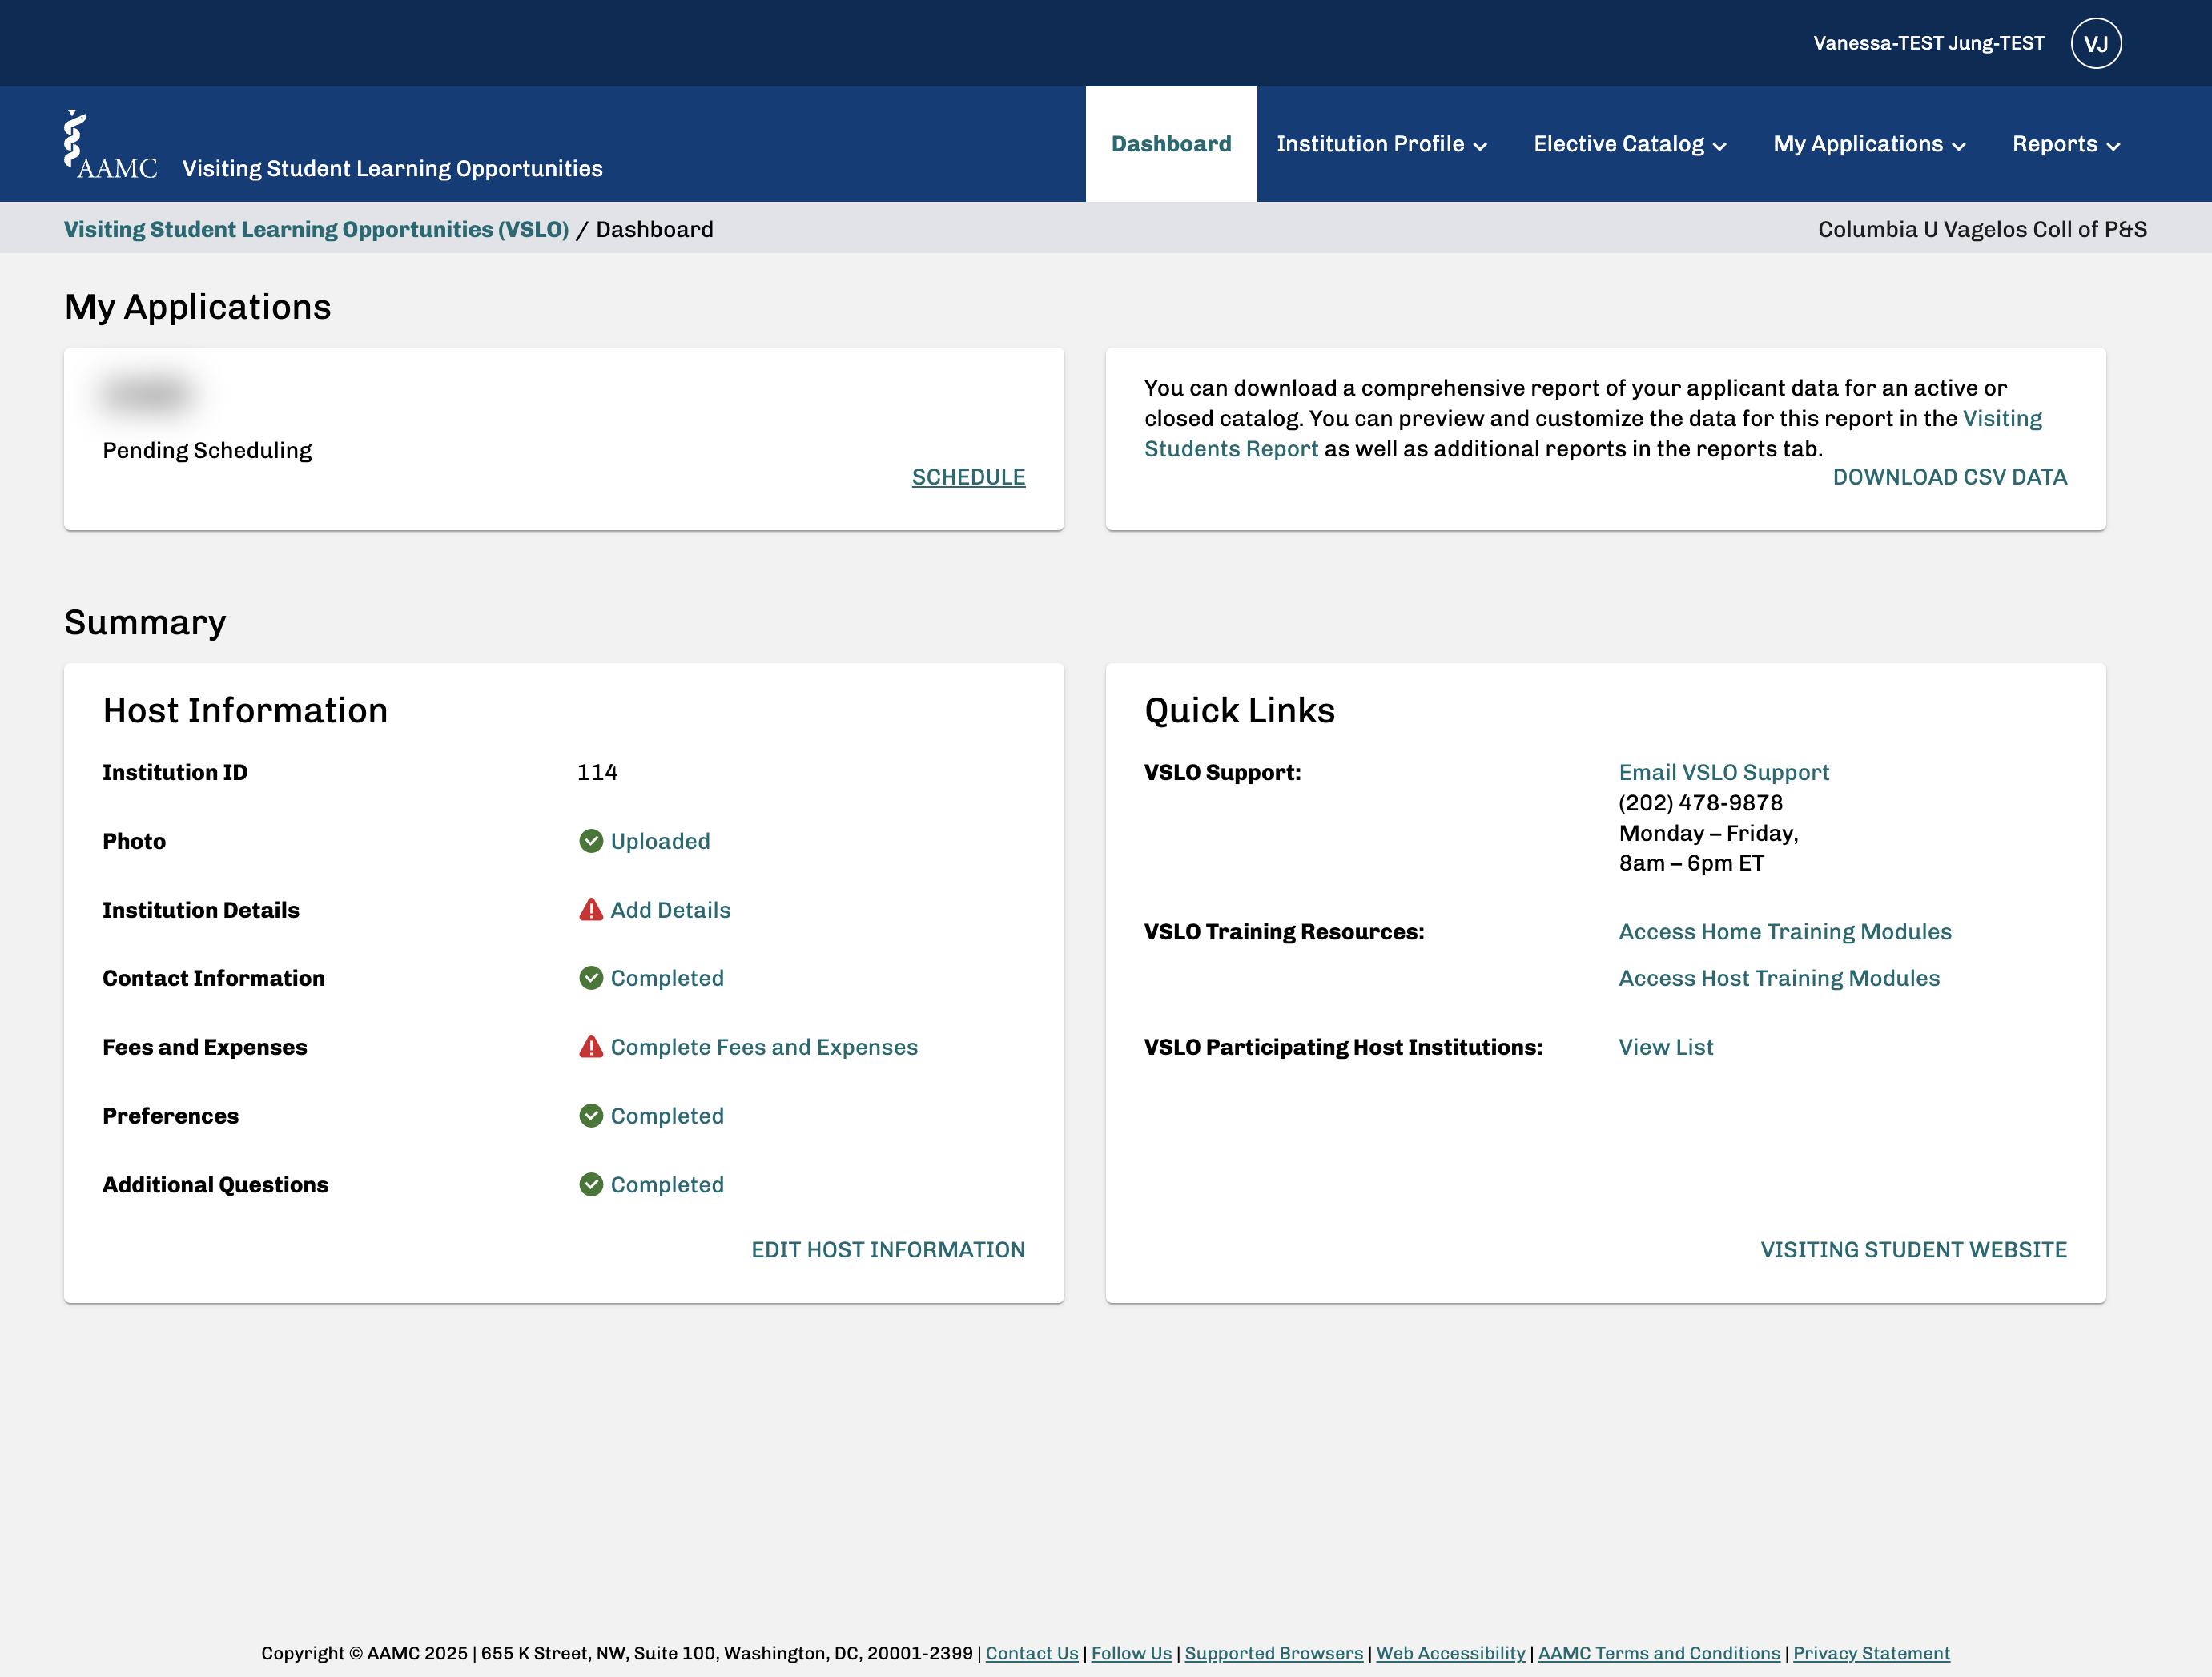Viewport: 2212px width, 1677px height.
Task: Click the VJ user avatar icon
Action: 2096,43
